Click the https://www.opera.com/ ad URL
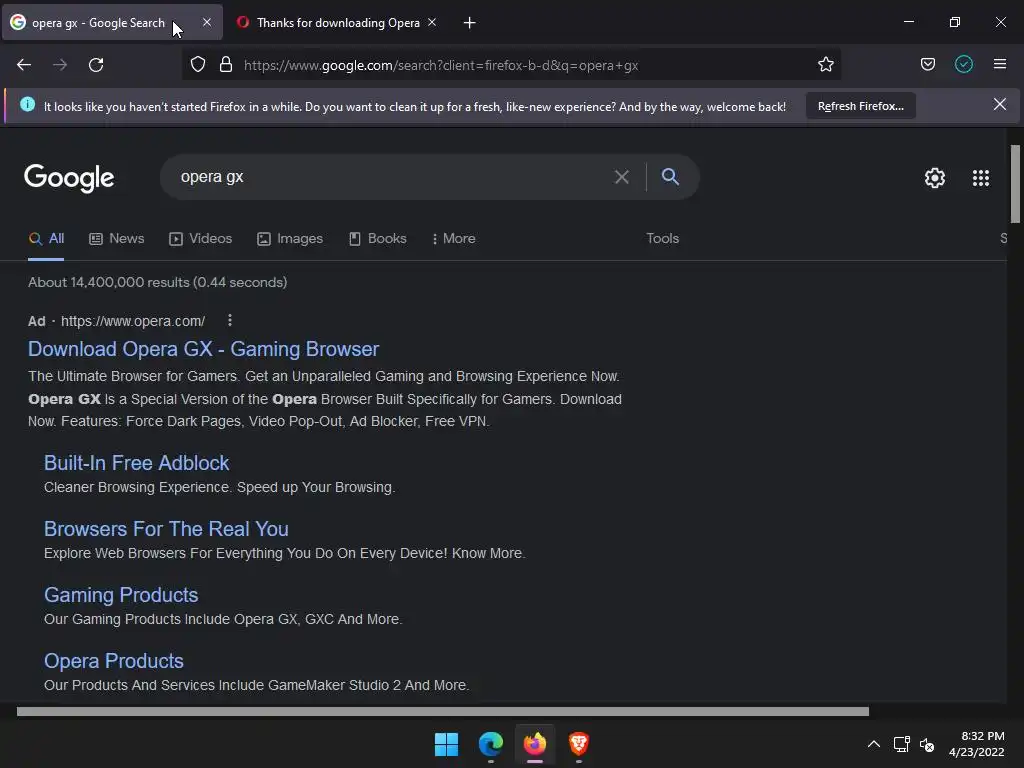This screenshot has height=768, width=1024. click(133, 321)
